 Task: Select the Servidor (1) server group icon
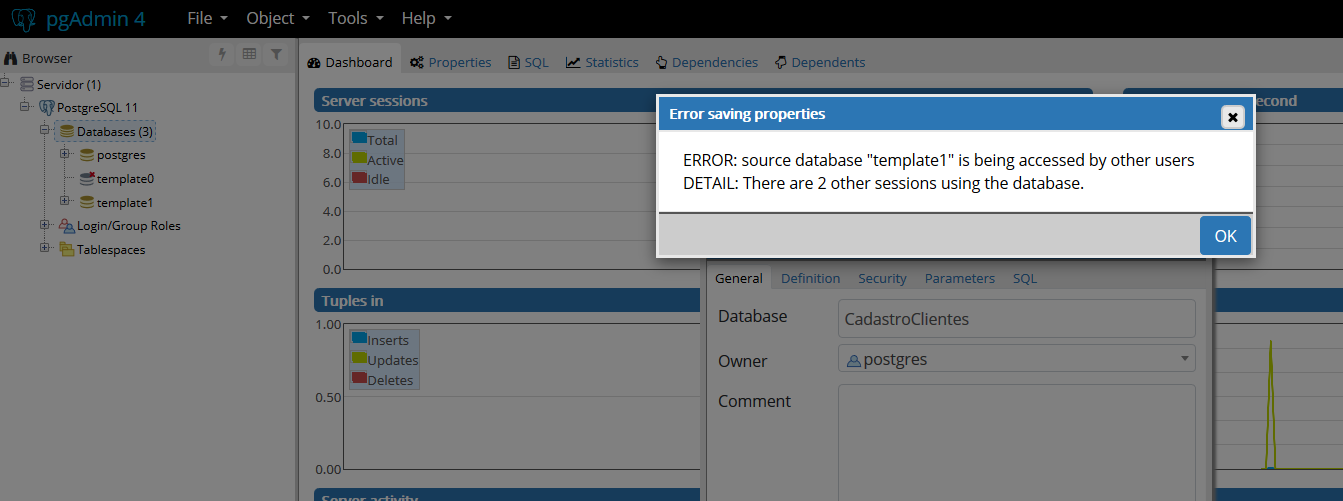pos(27,84)
